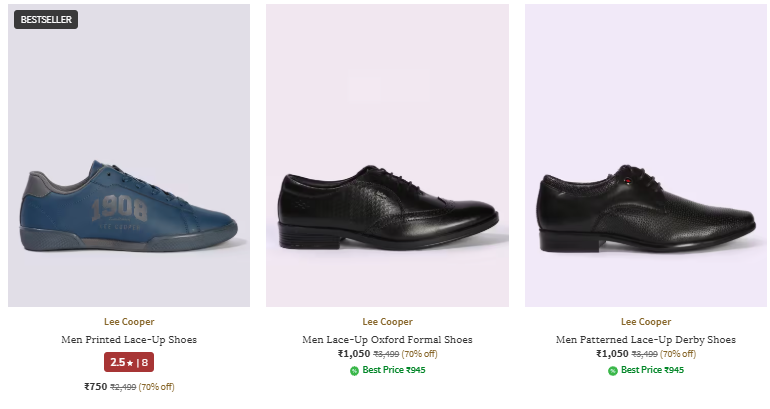The height and width of the screenshot is (409, 770).
Task: Click Best Price ₹945 text under Oxford shoes
Action: pos(394,370)
